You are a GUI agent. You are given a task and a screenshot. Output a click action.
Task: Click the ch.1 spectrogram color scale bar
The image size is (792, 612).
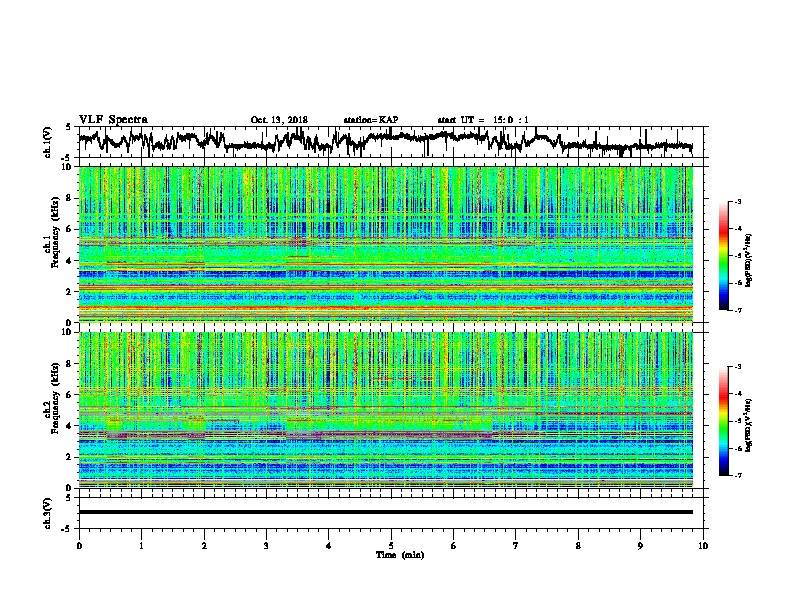723,256
